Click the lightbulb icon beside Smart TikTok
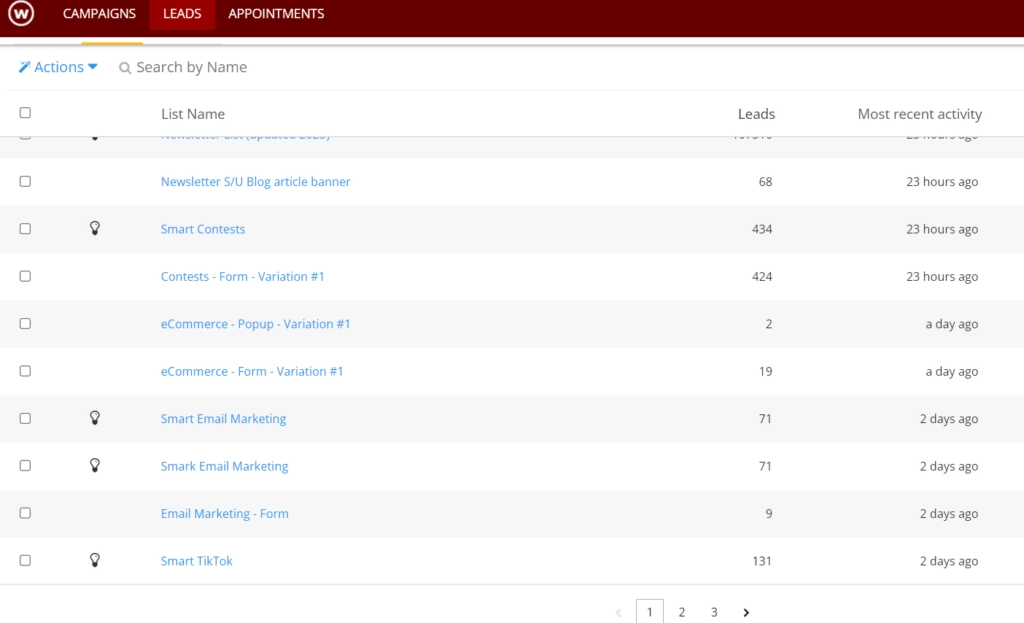The image size is (1024, 623). tap(95, 560)
